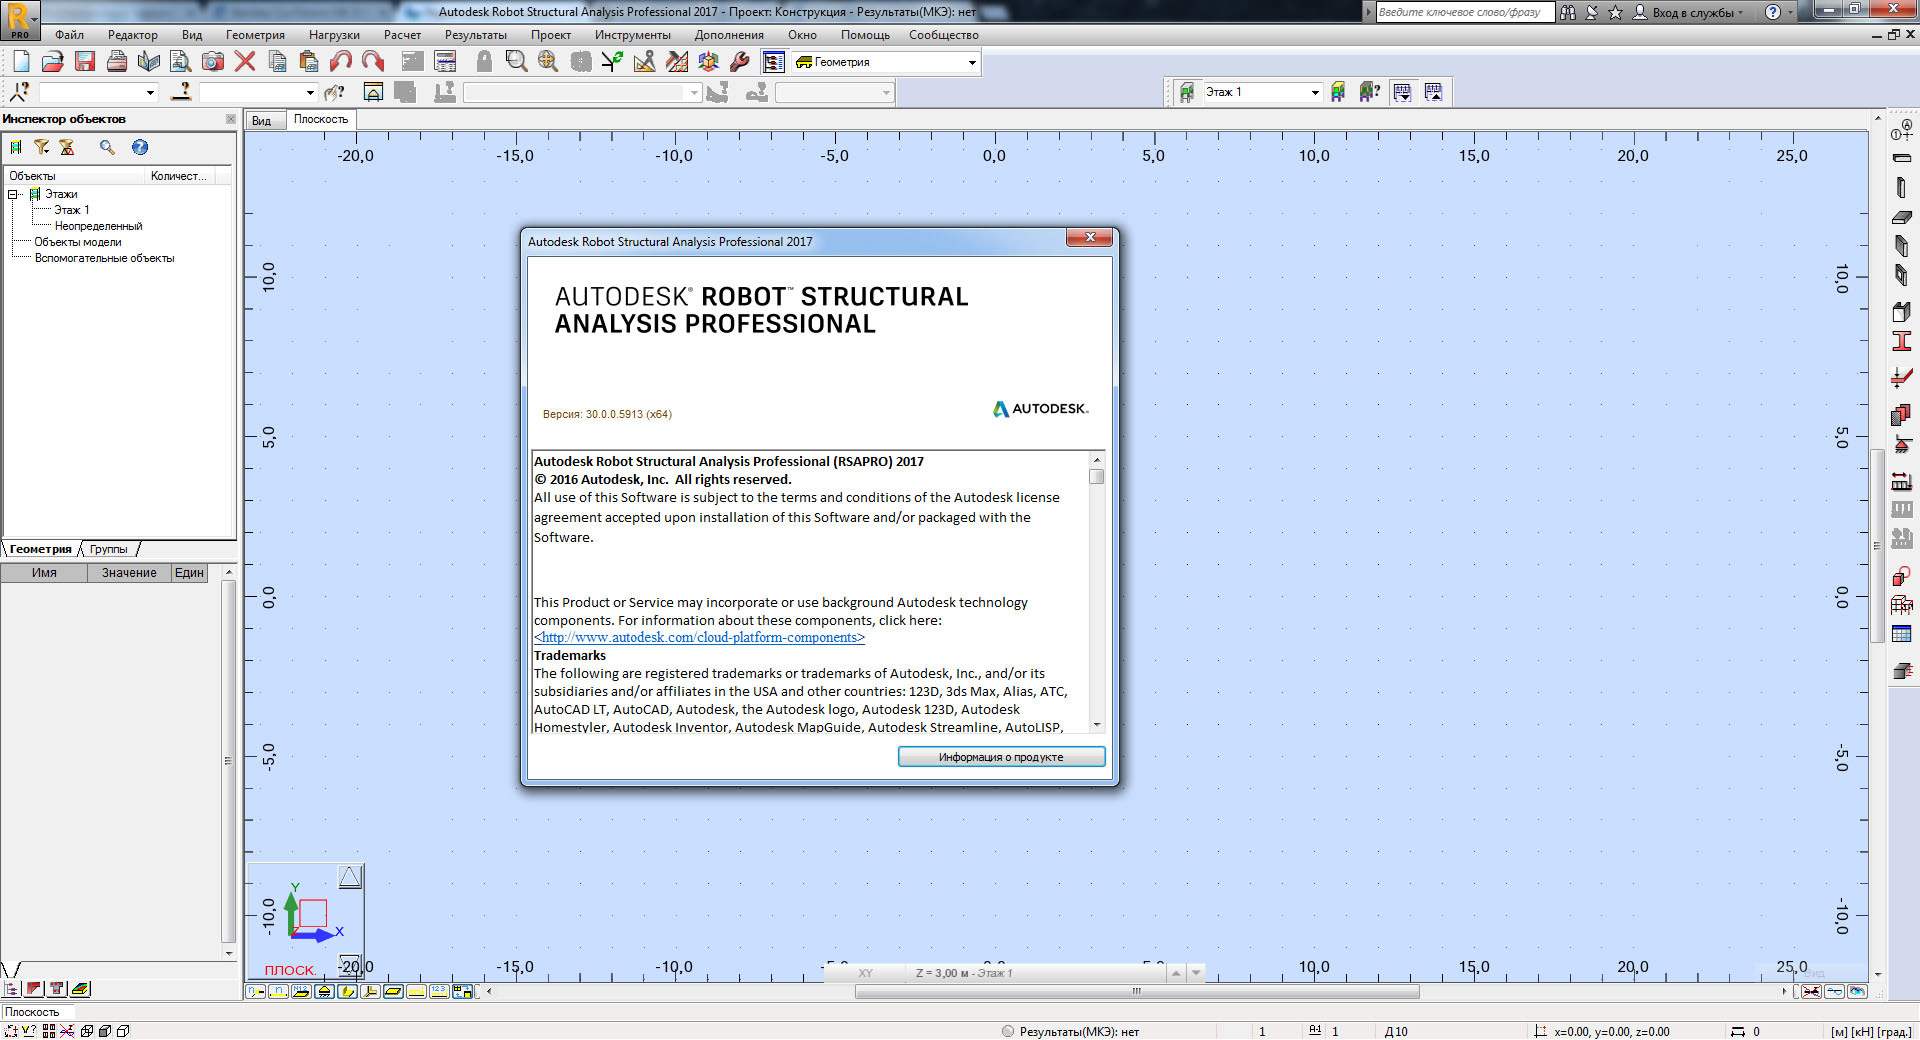Click the search magnifier icon in Object Inspector
This screenshot has width=1920, height=1040.
coord(107,148)
